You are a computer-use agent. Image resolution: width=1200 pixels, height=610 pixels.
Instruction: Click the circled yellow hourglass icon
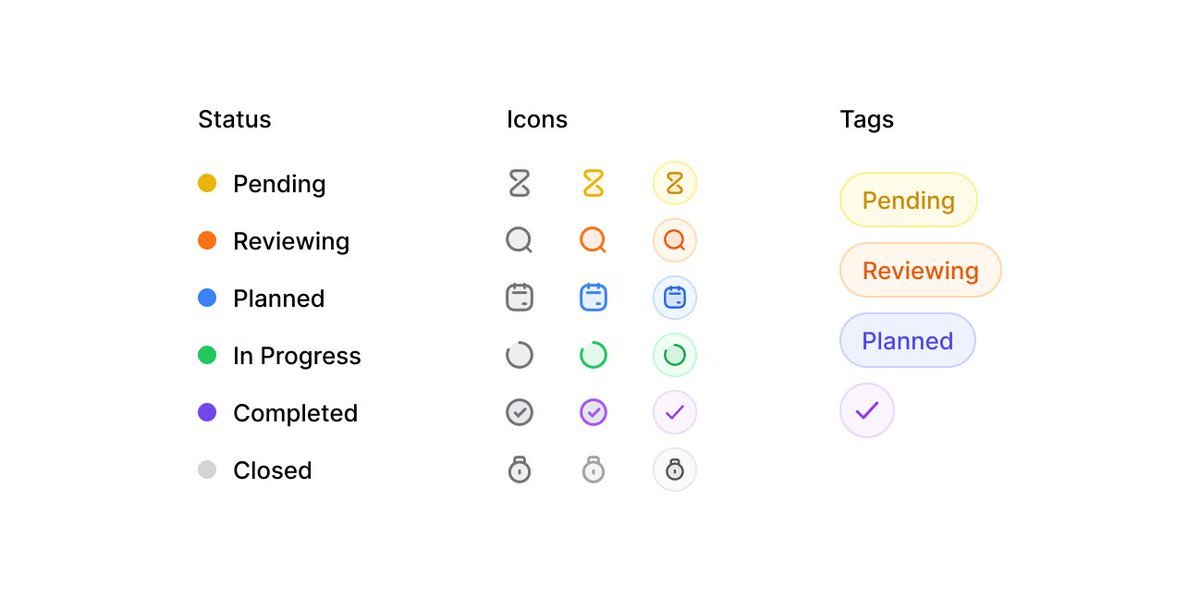point(675,183)
